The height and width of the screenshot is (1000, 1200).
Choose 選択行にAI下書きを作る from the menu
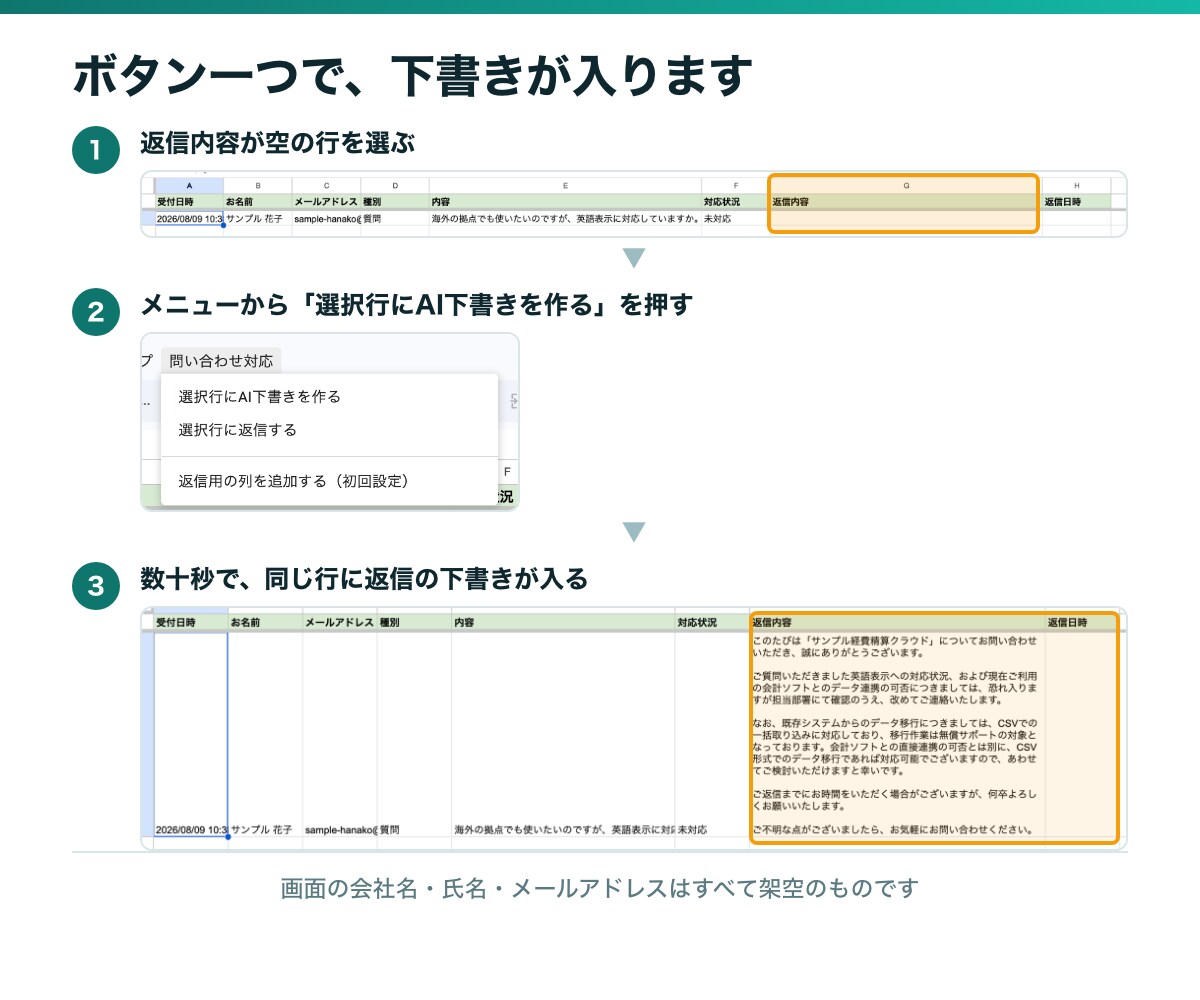(329, 397)
